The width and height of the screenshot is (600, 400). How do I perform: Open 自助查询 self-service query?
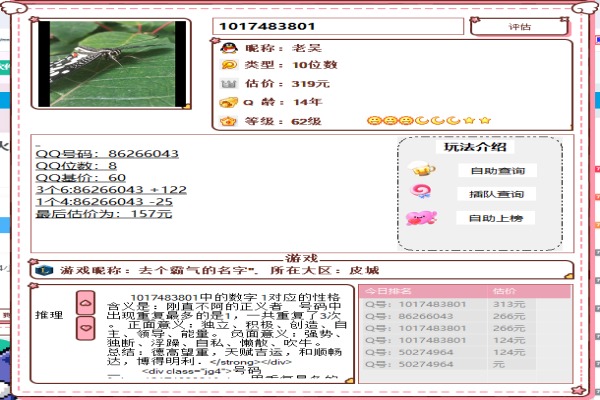(x=496, y=171)
